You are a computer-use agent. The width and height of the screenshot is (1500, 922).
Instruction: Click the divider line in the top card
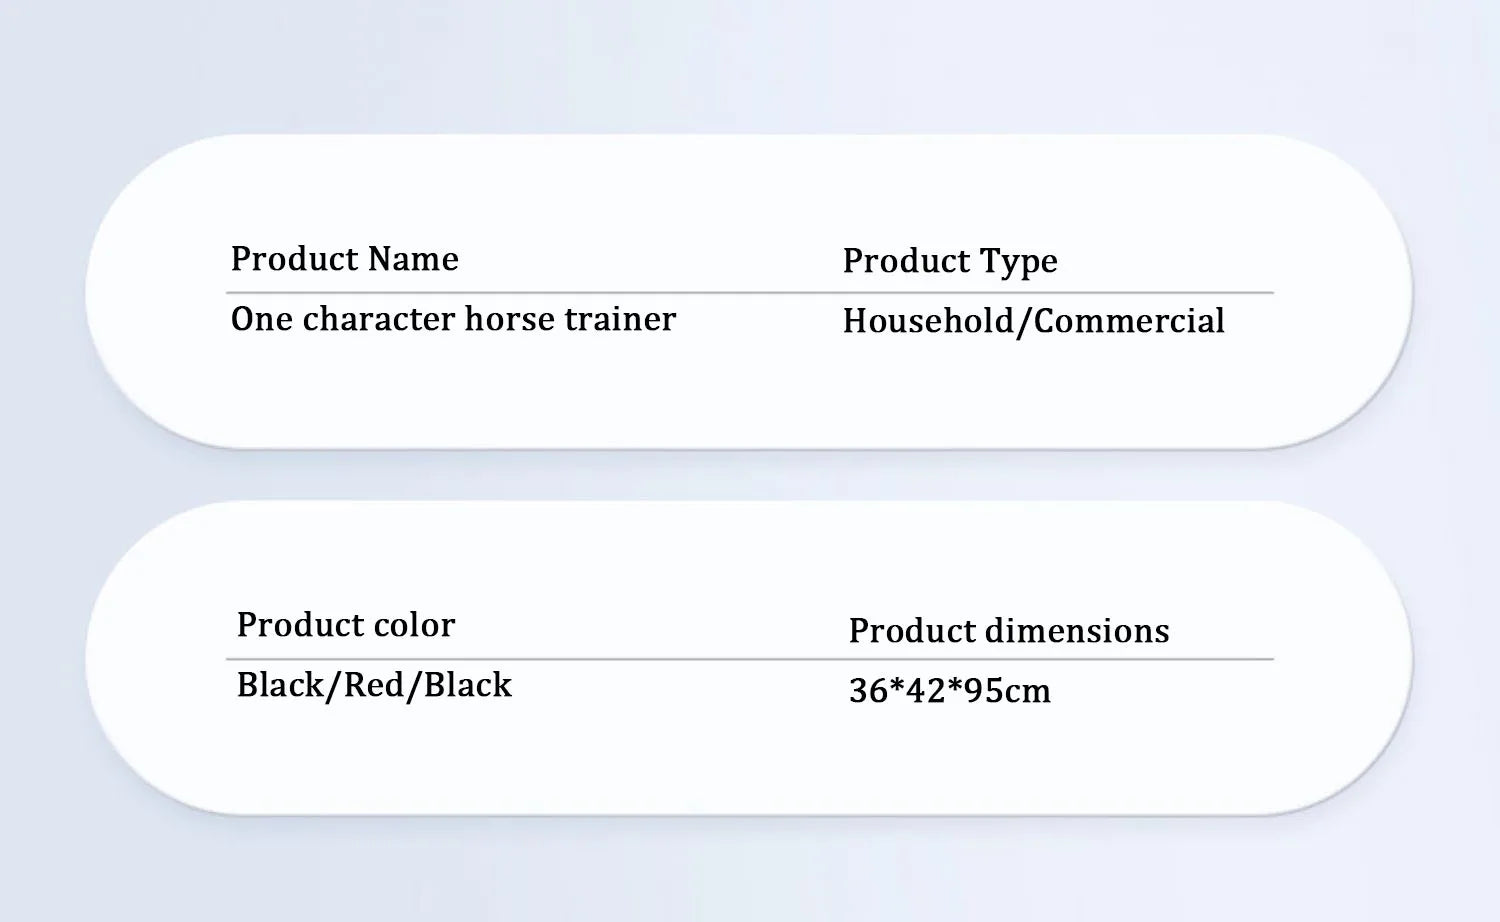coord(750,293)
